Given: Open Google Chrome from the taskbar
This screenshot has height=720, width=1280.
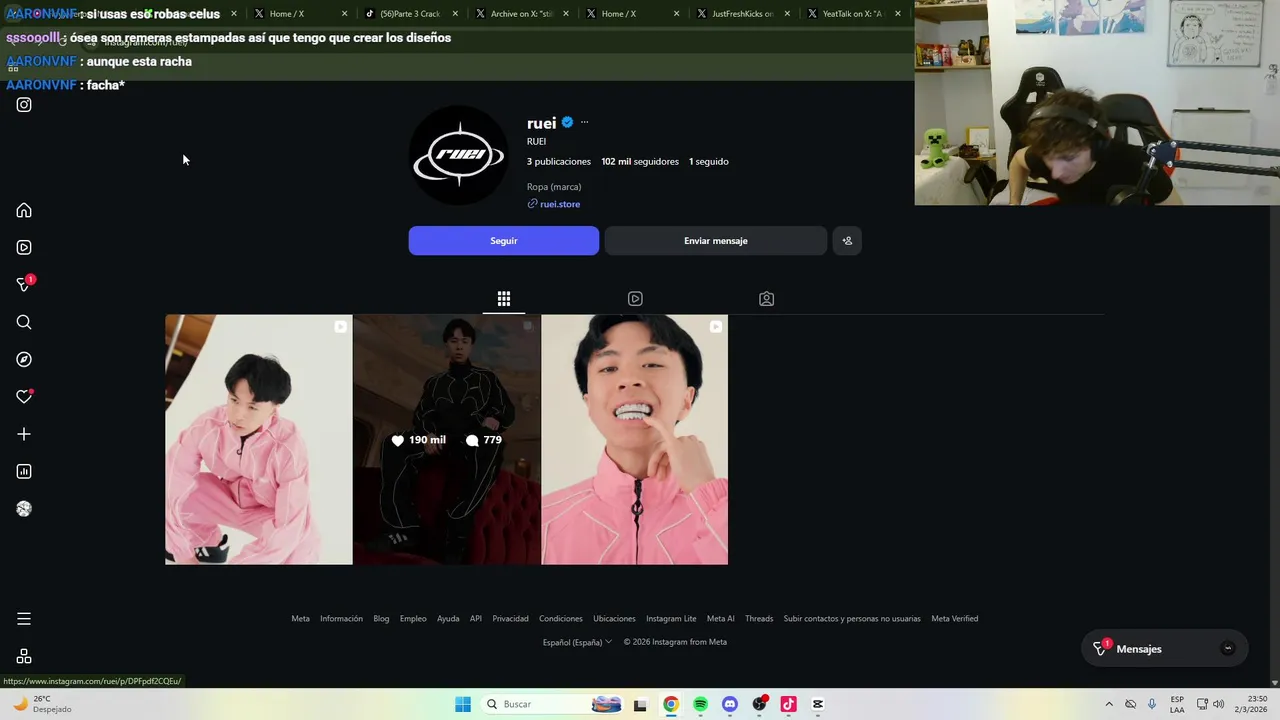Looking at the screenshot, I should click(671, 704).
